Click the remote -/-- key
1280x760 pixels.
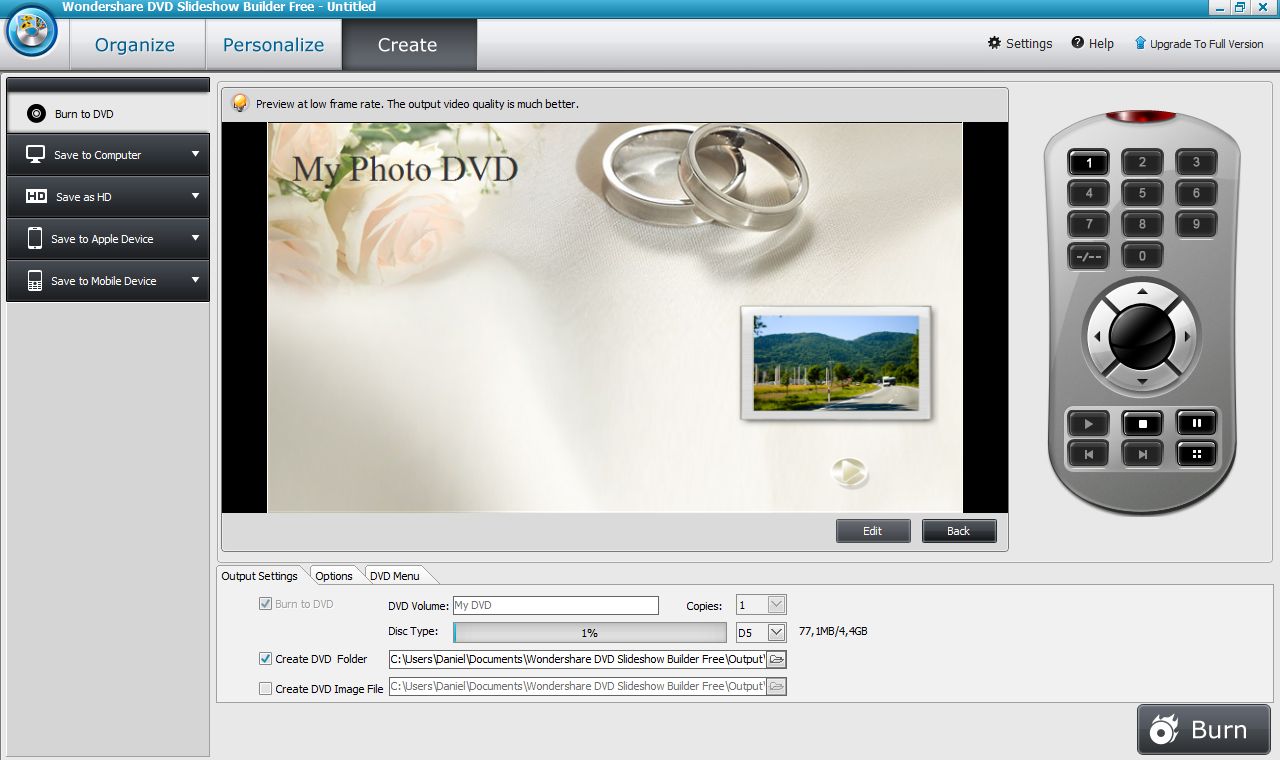click(1089, 255)
